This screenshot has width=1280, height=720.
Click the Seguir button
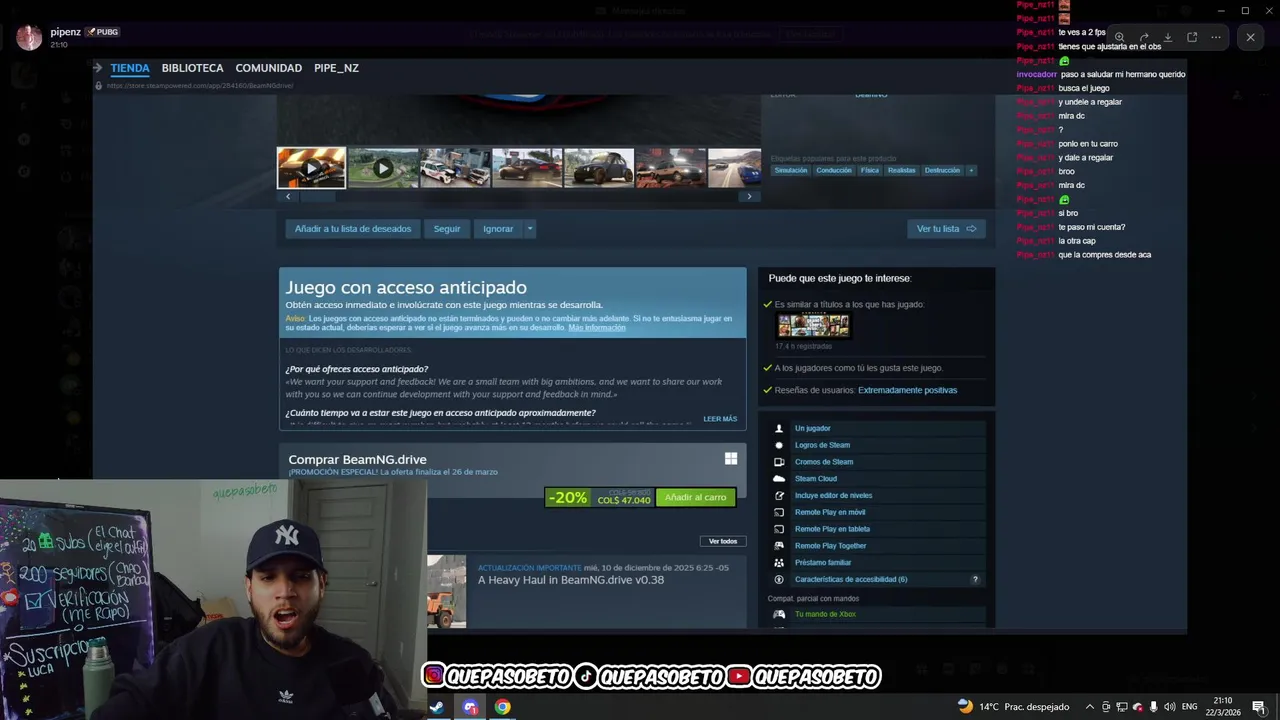pyautogui.click(x=447, y=229)
